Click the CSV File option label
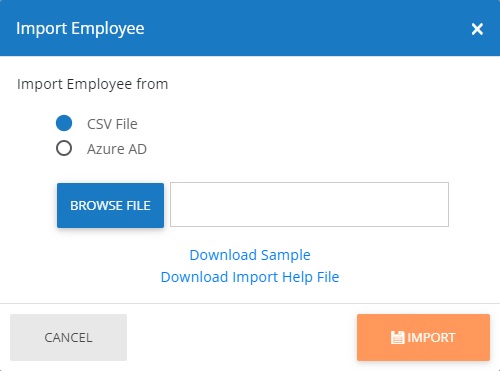This screenshot has width=500, height=371. pyautogui.click(x=112, y=124)
